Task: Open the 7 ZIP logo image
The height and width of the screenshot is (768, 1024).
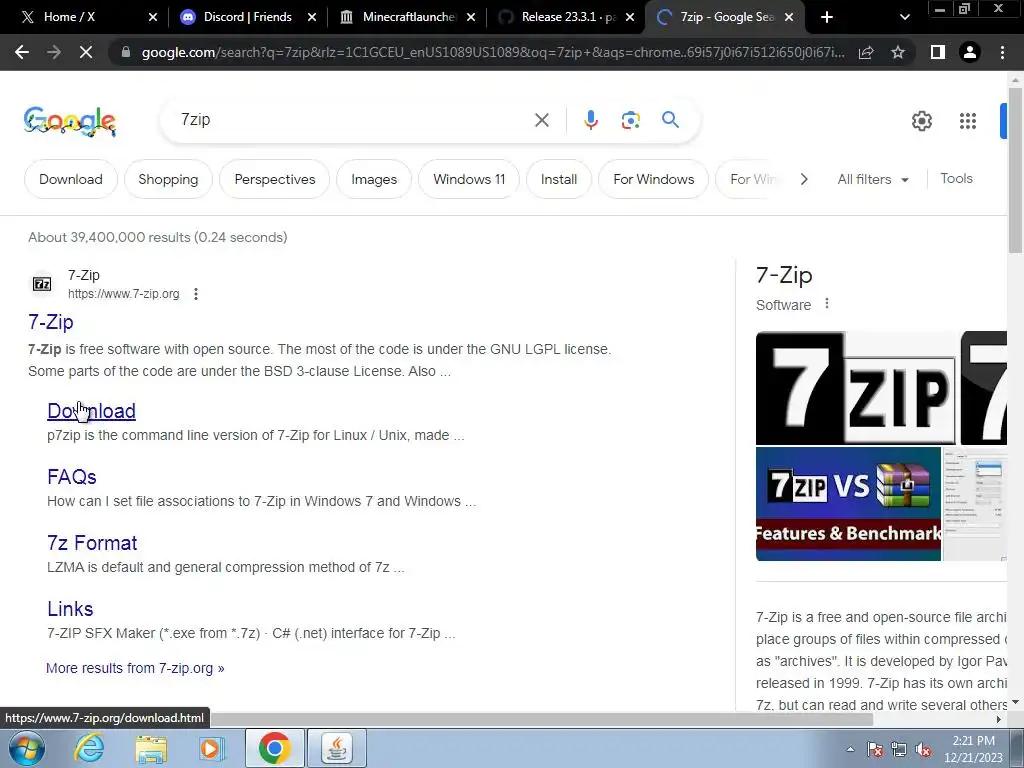Action: 856,388
